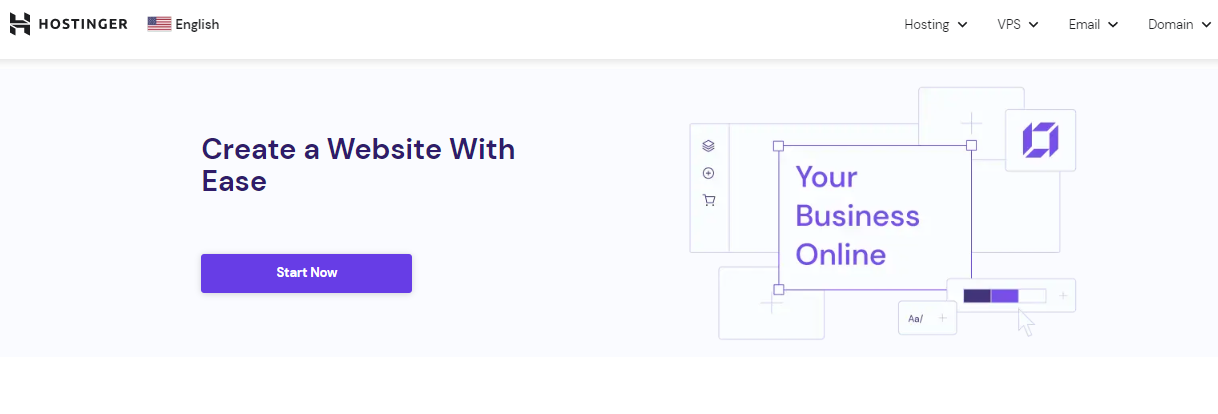The width and height of the screenshot is (1218, 414).
Task: Pick the dark purple color swatch
Action: (977, 296)
